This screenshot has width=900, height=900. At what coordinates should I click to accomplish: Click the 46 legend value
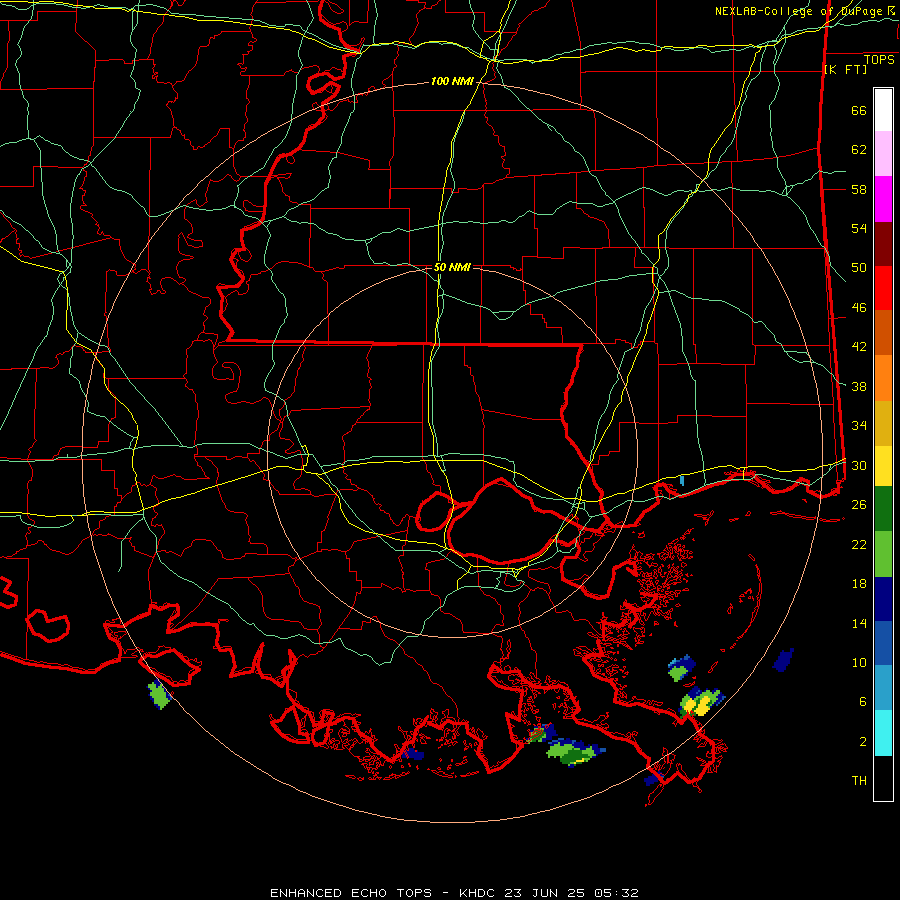tap(859, 308)
